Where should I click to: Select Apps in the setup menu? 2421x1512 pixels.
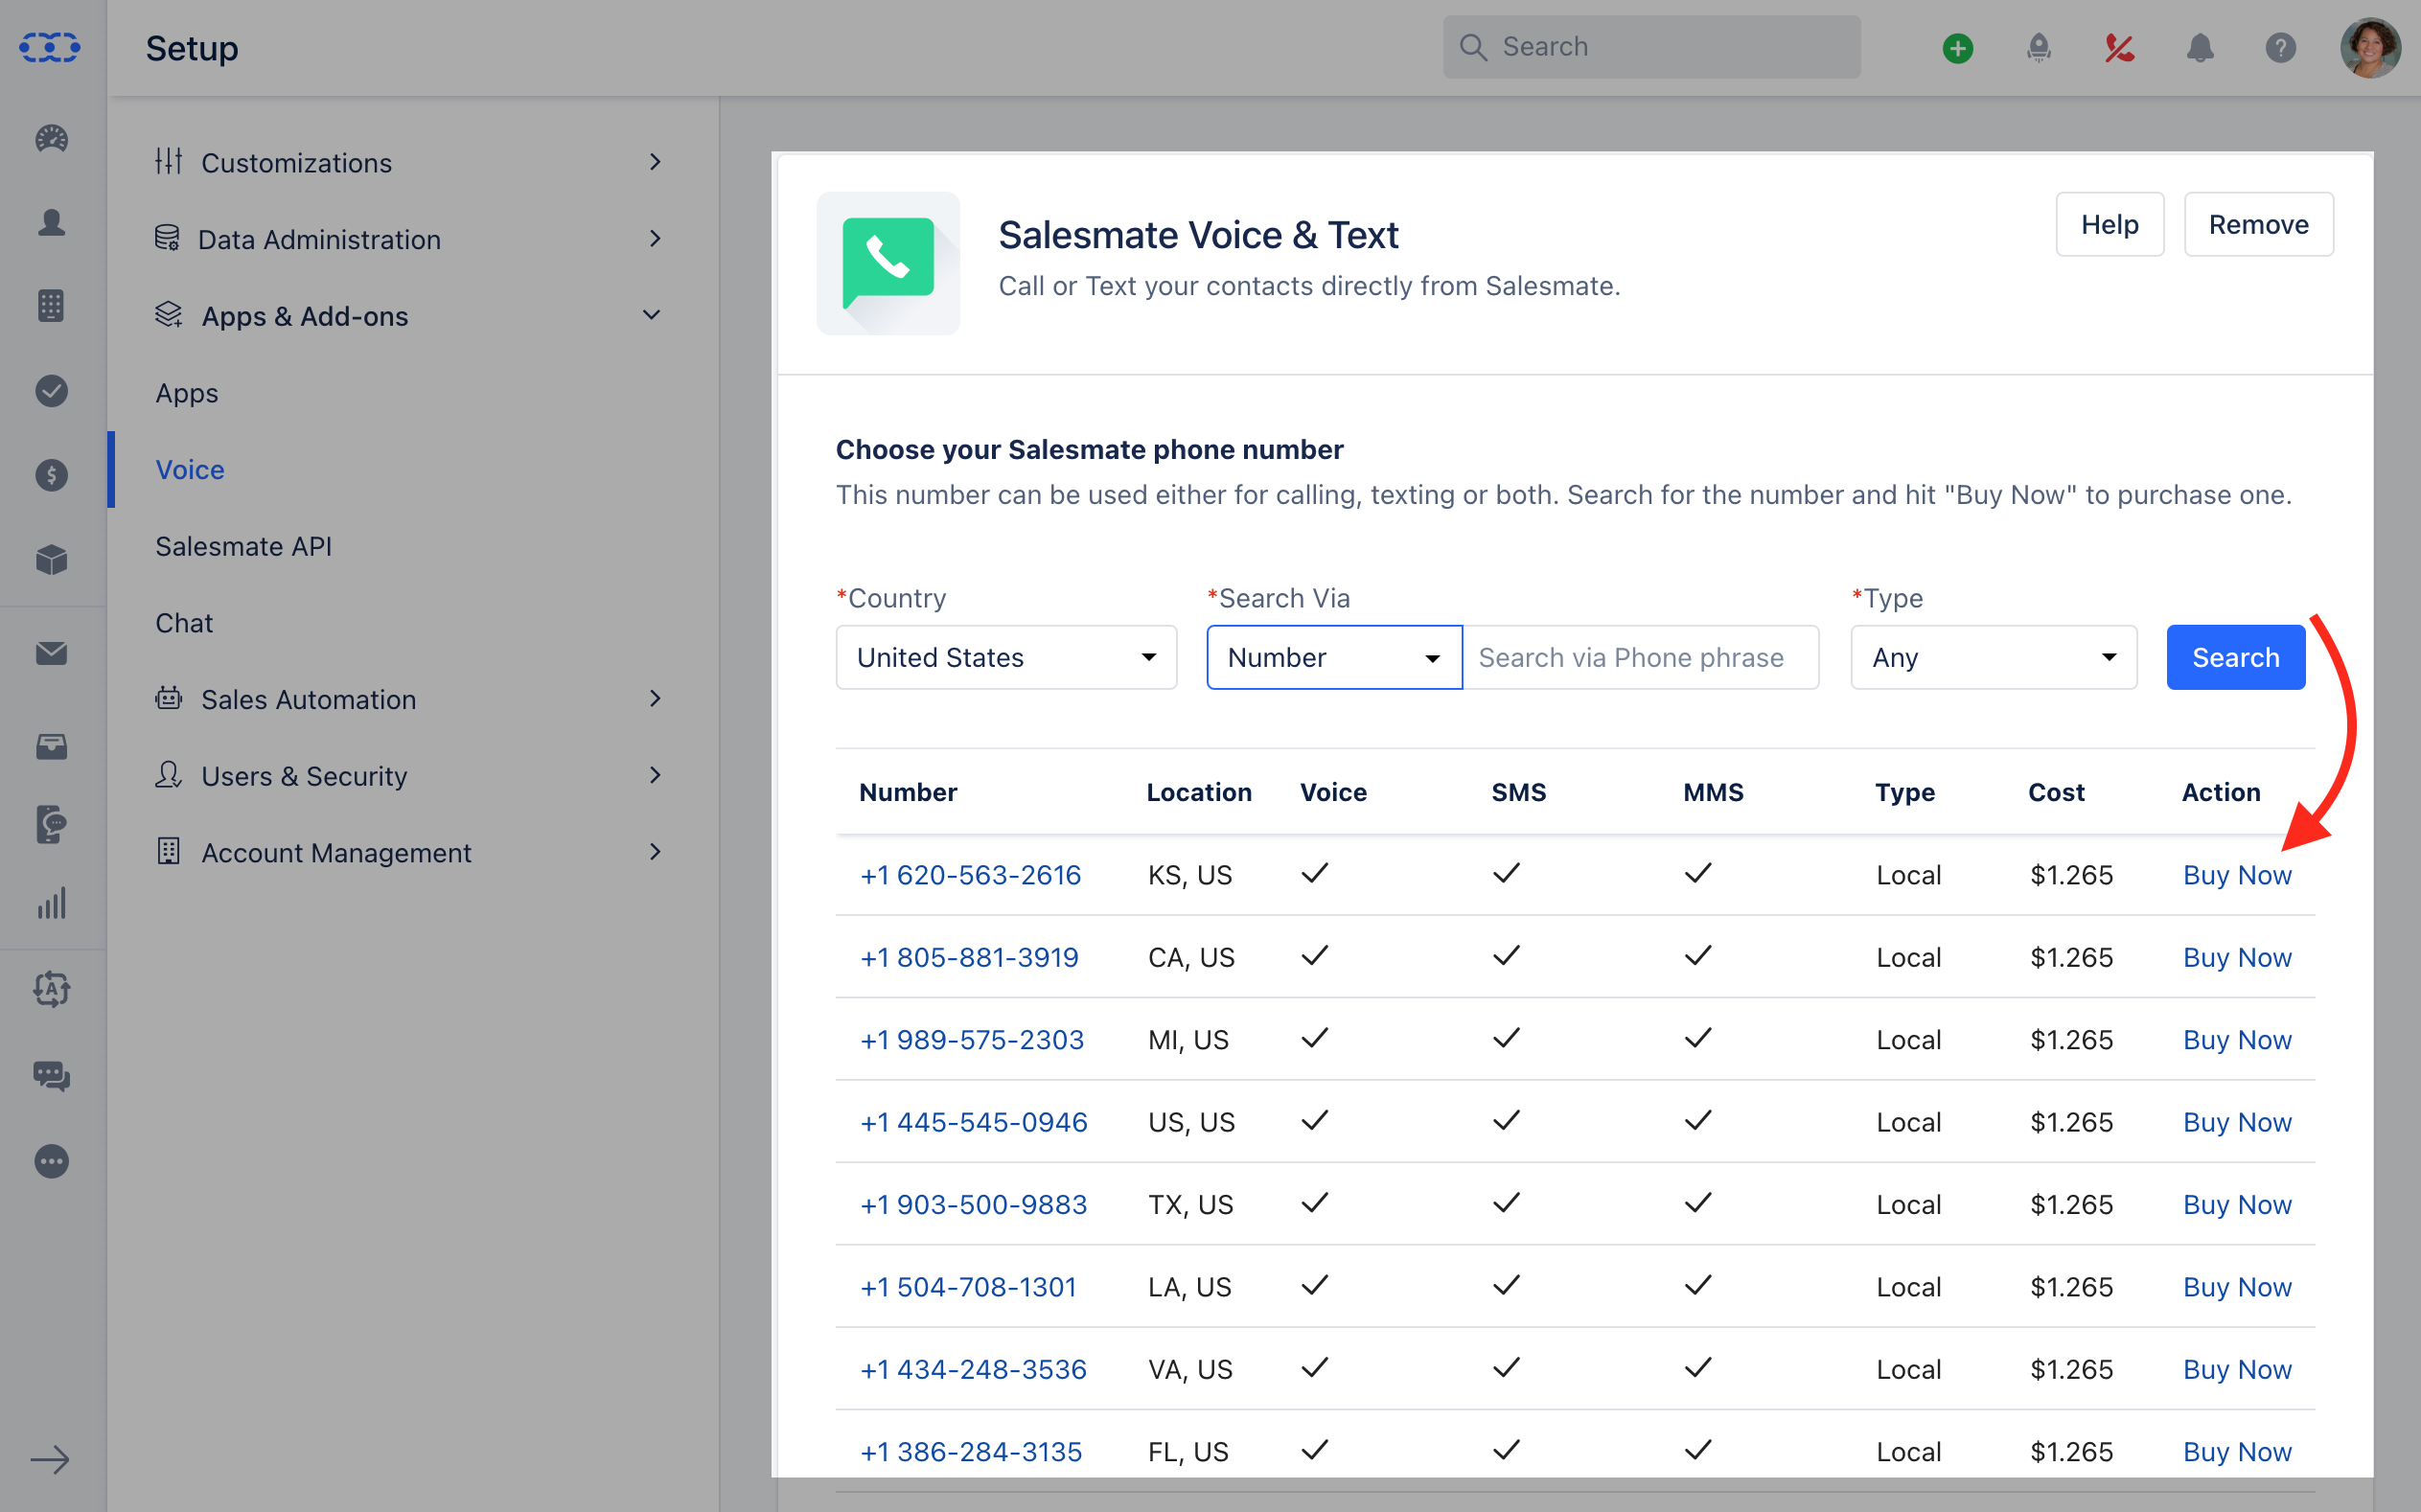(x=187, y=393)
